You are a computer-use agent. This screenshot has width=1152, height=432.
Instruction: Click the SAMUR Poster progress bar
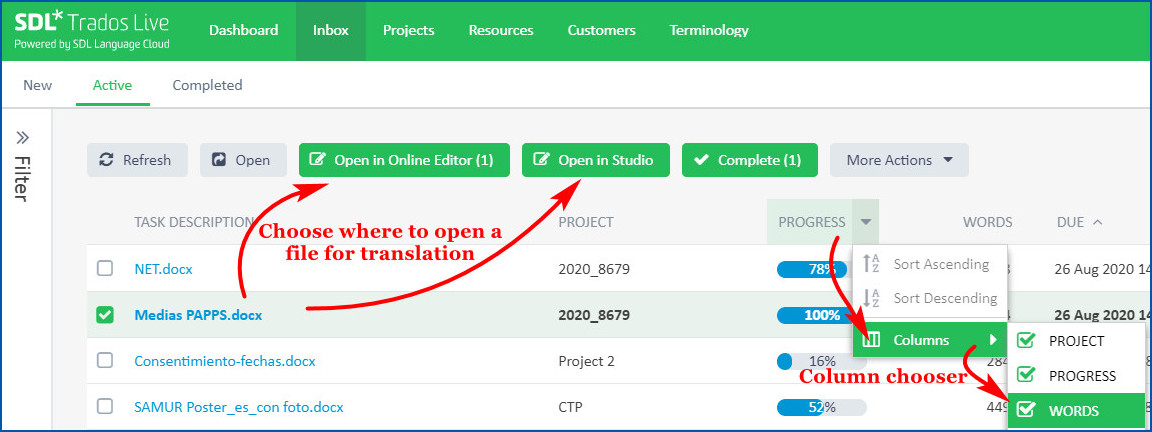[821, 407]
